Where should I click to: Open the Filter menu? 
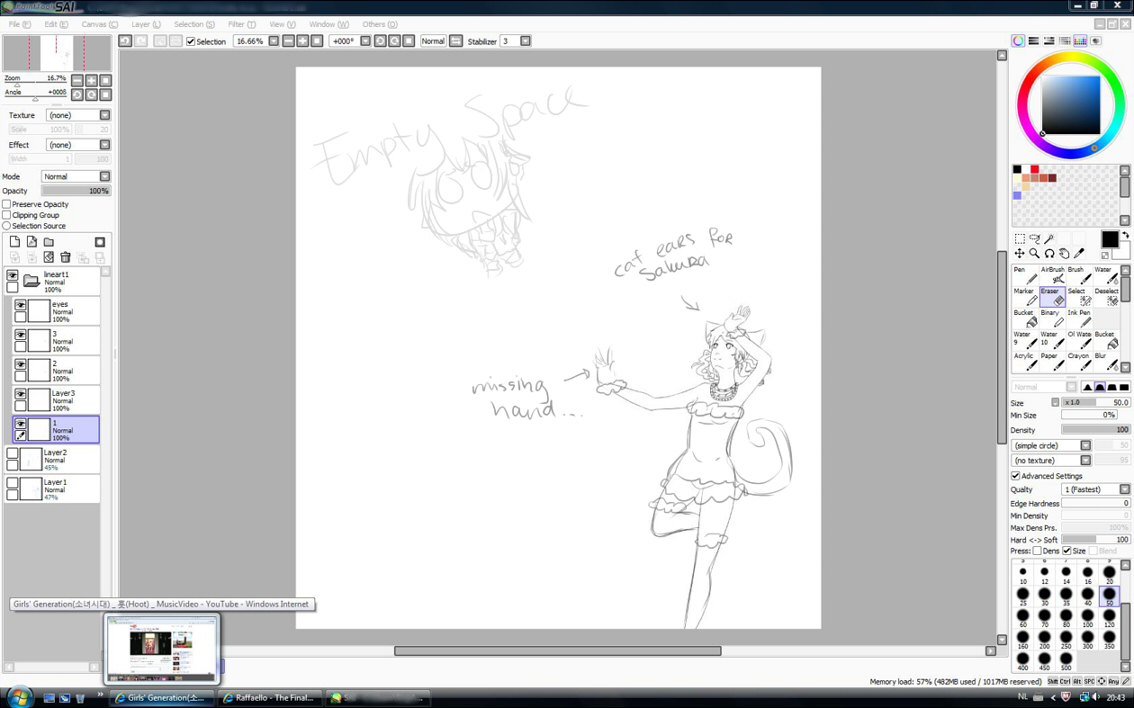pyautogui.click(x=241, y=24)
